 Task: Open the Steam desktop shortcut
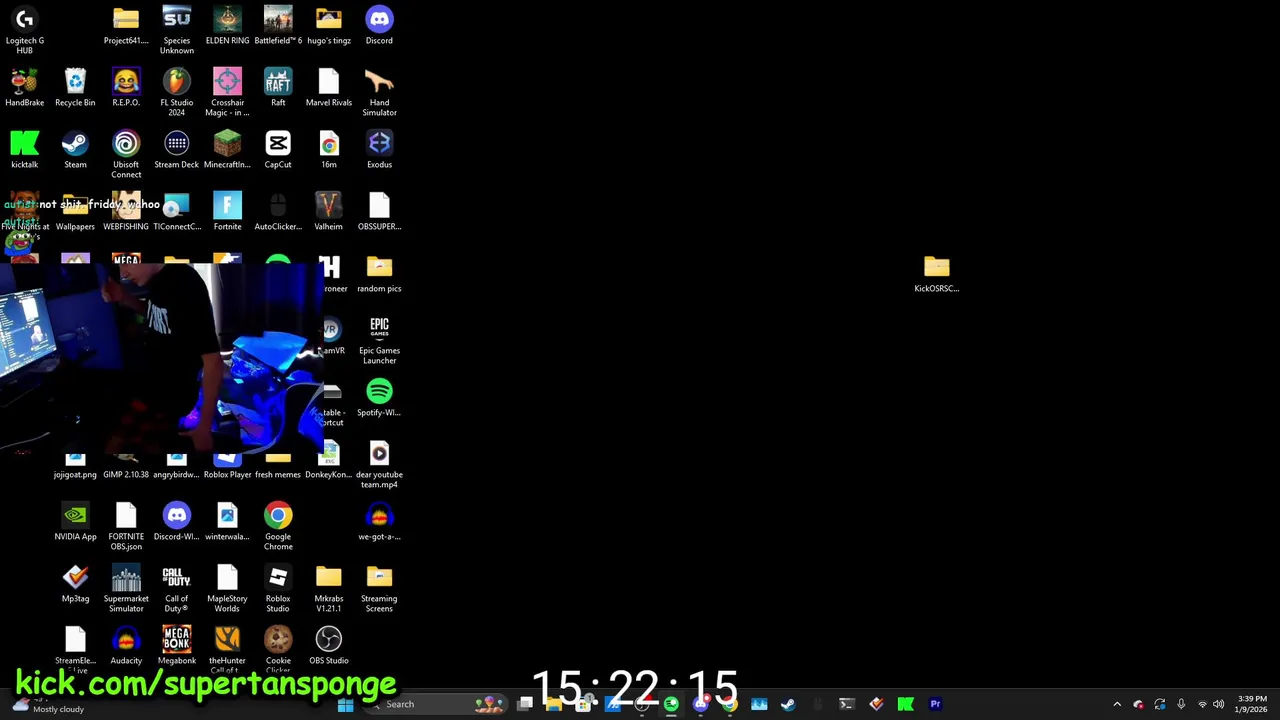click(x=75, y=150)
